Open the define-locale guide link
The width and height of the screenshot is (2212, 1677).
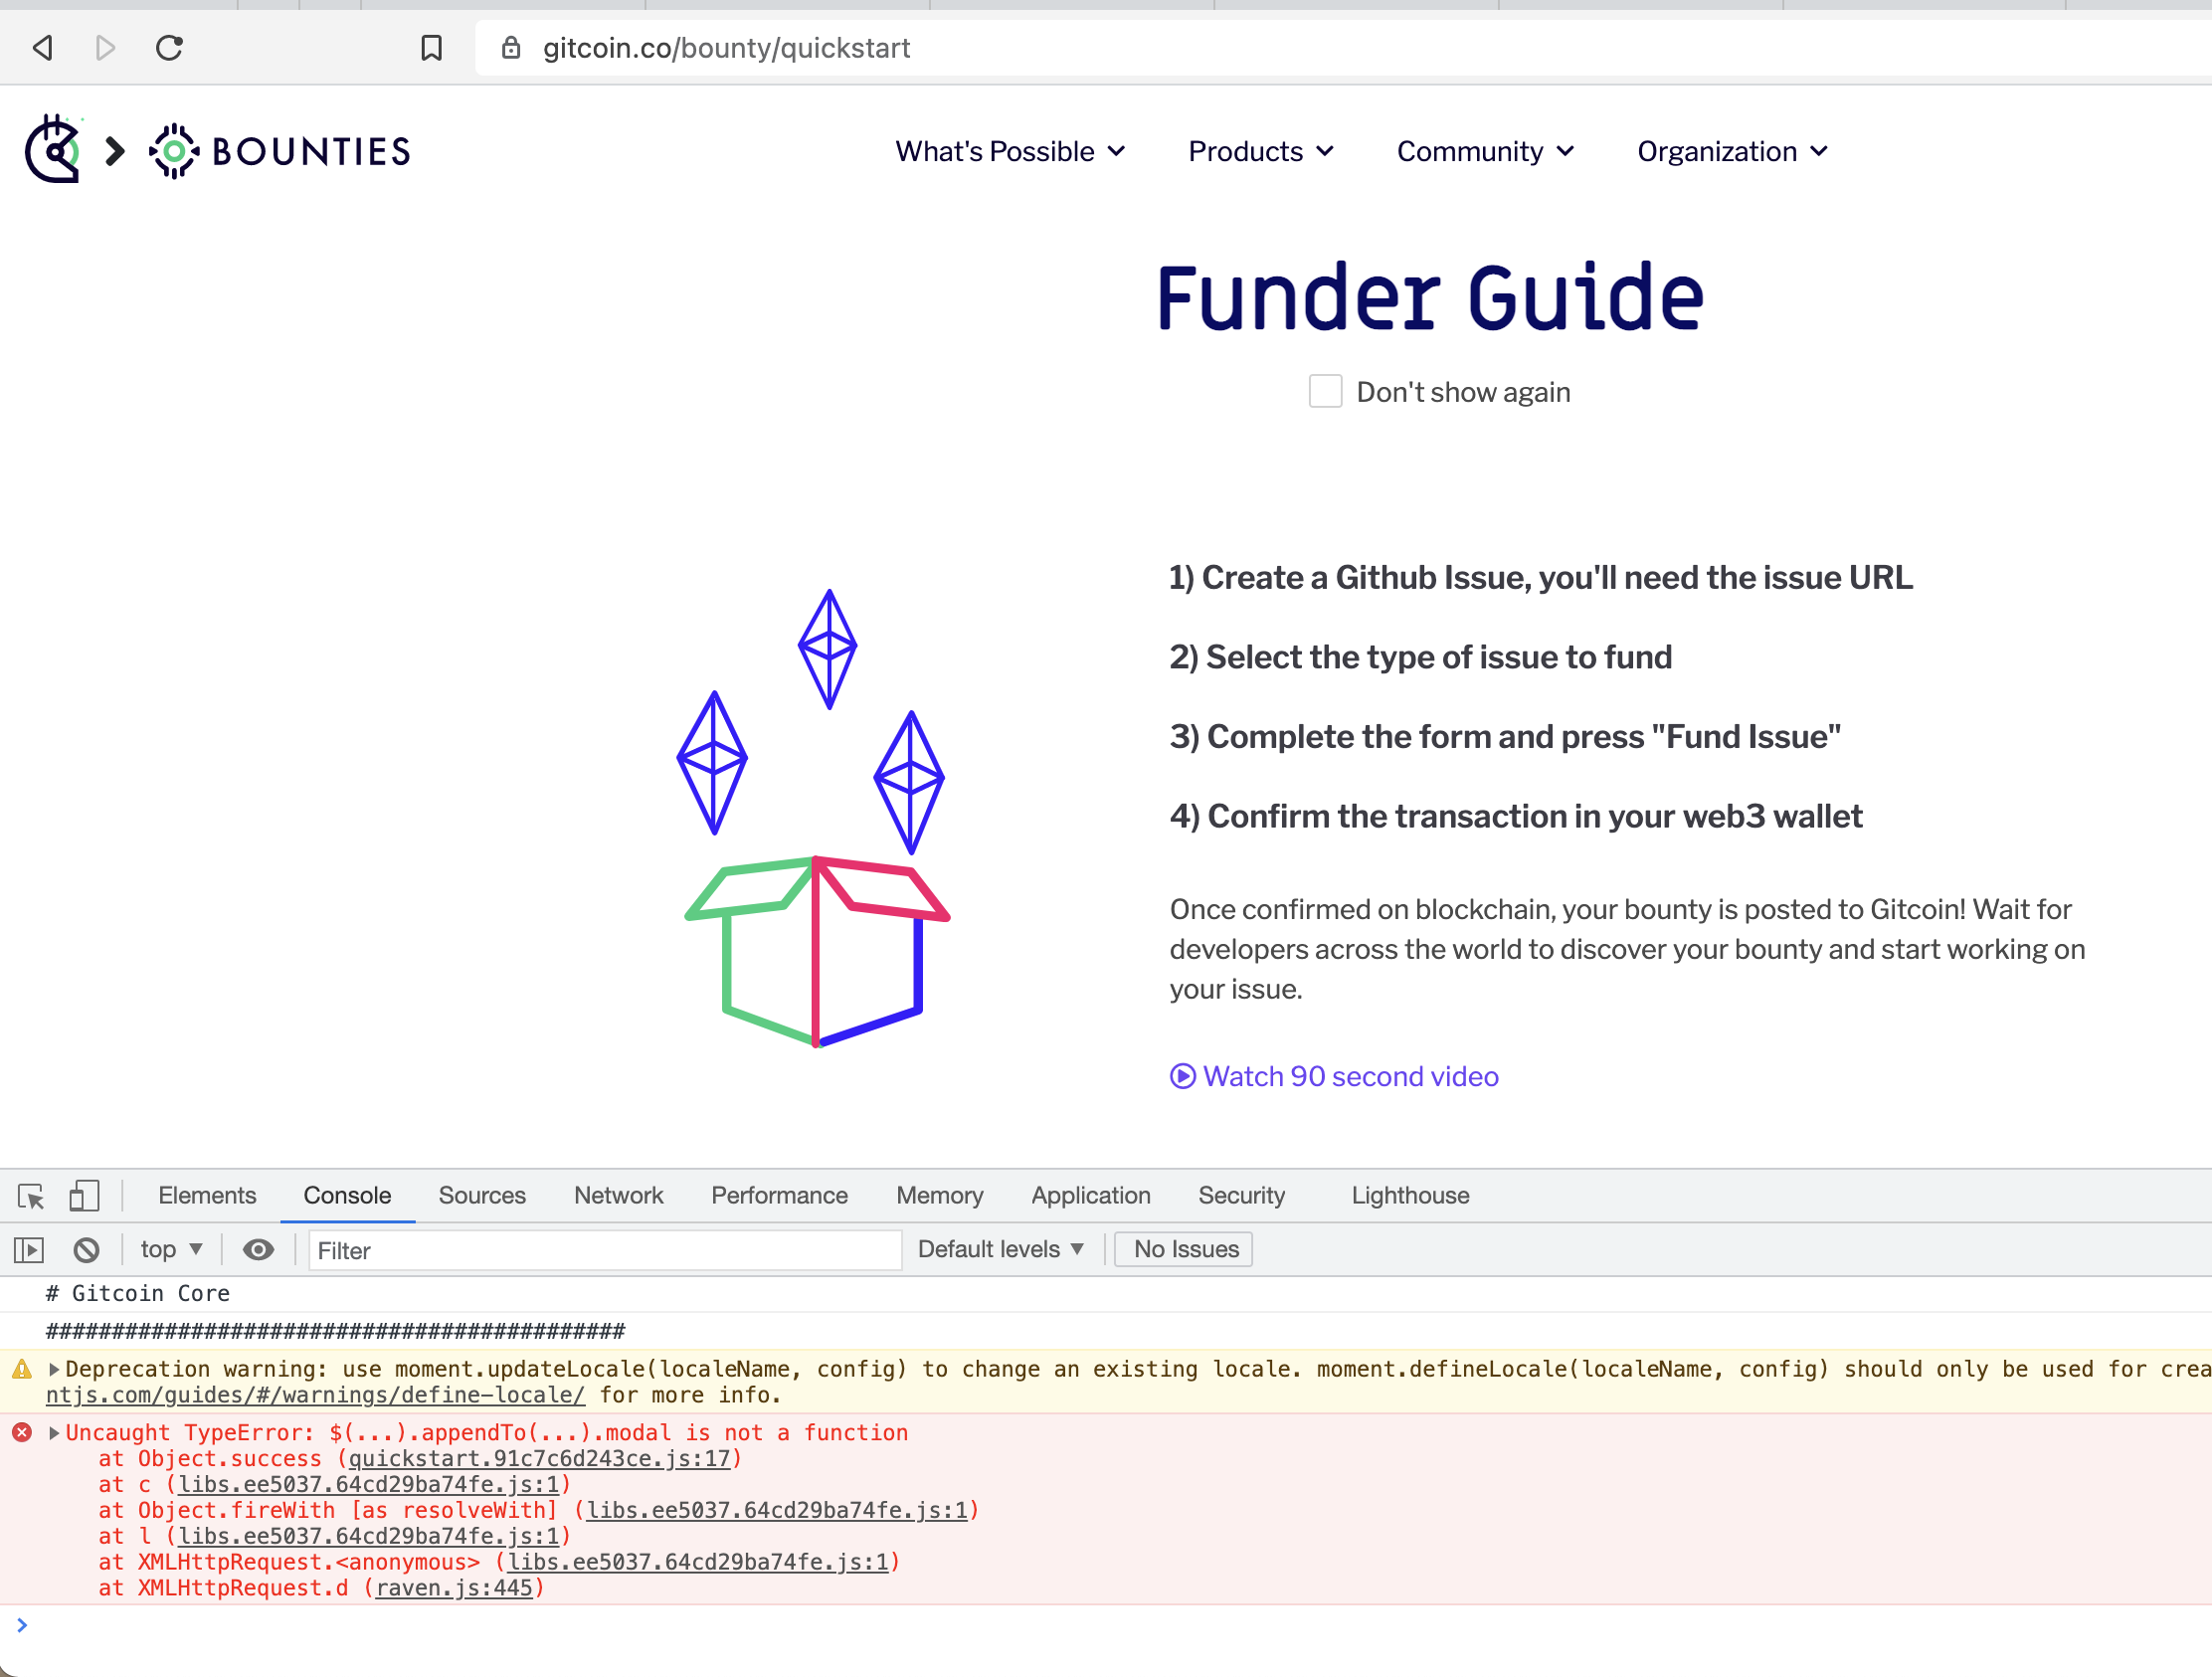pos(315,1395)
